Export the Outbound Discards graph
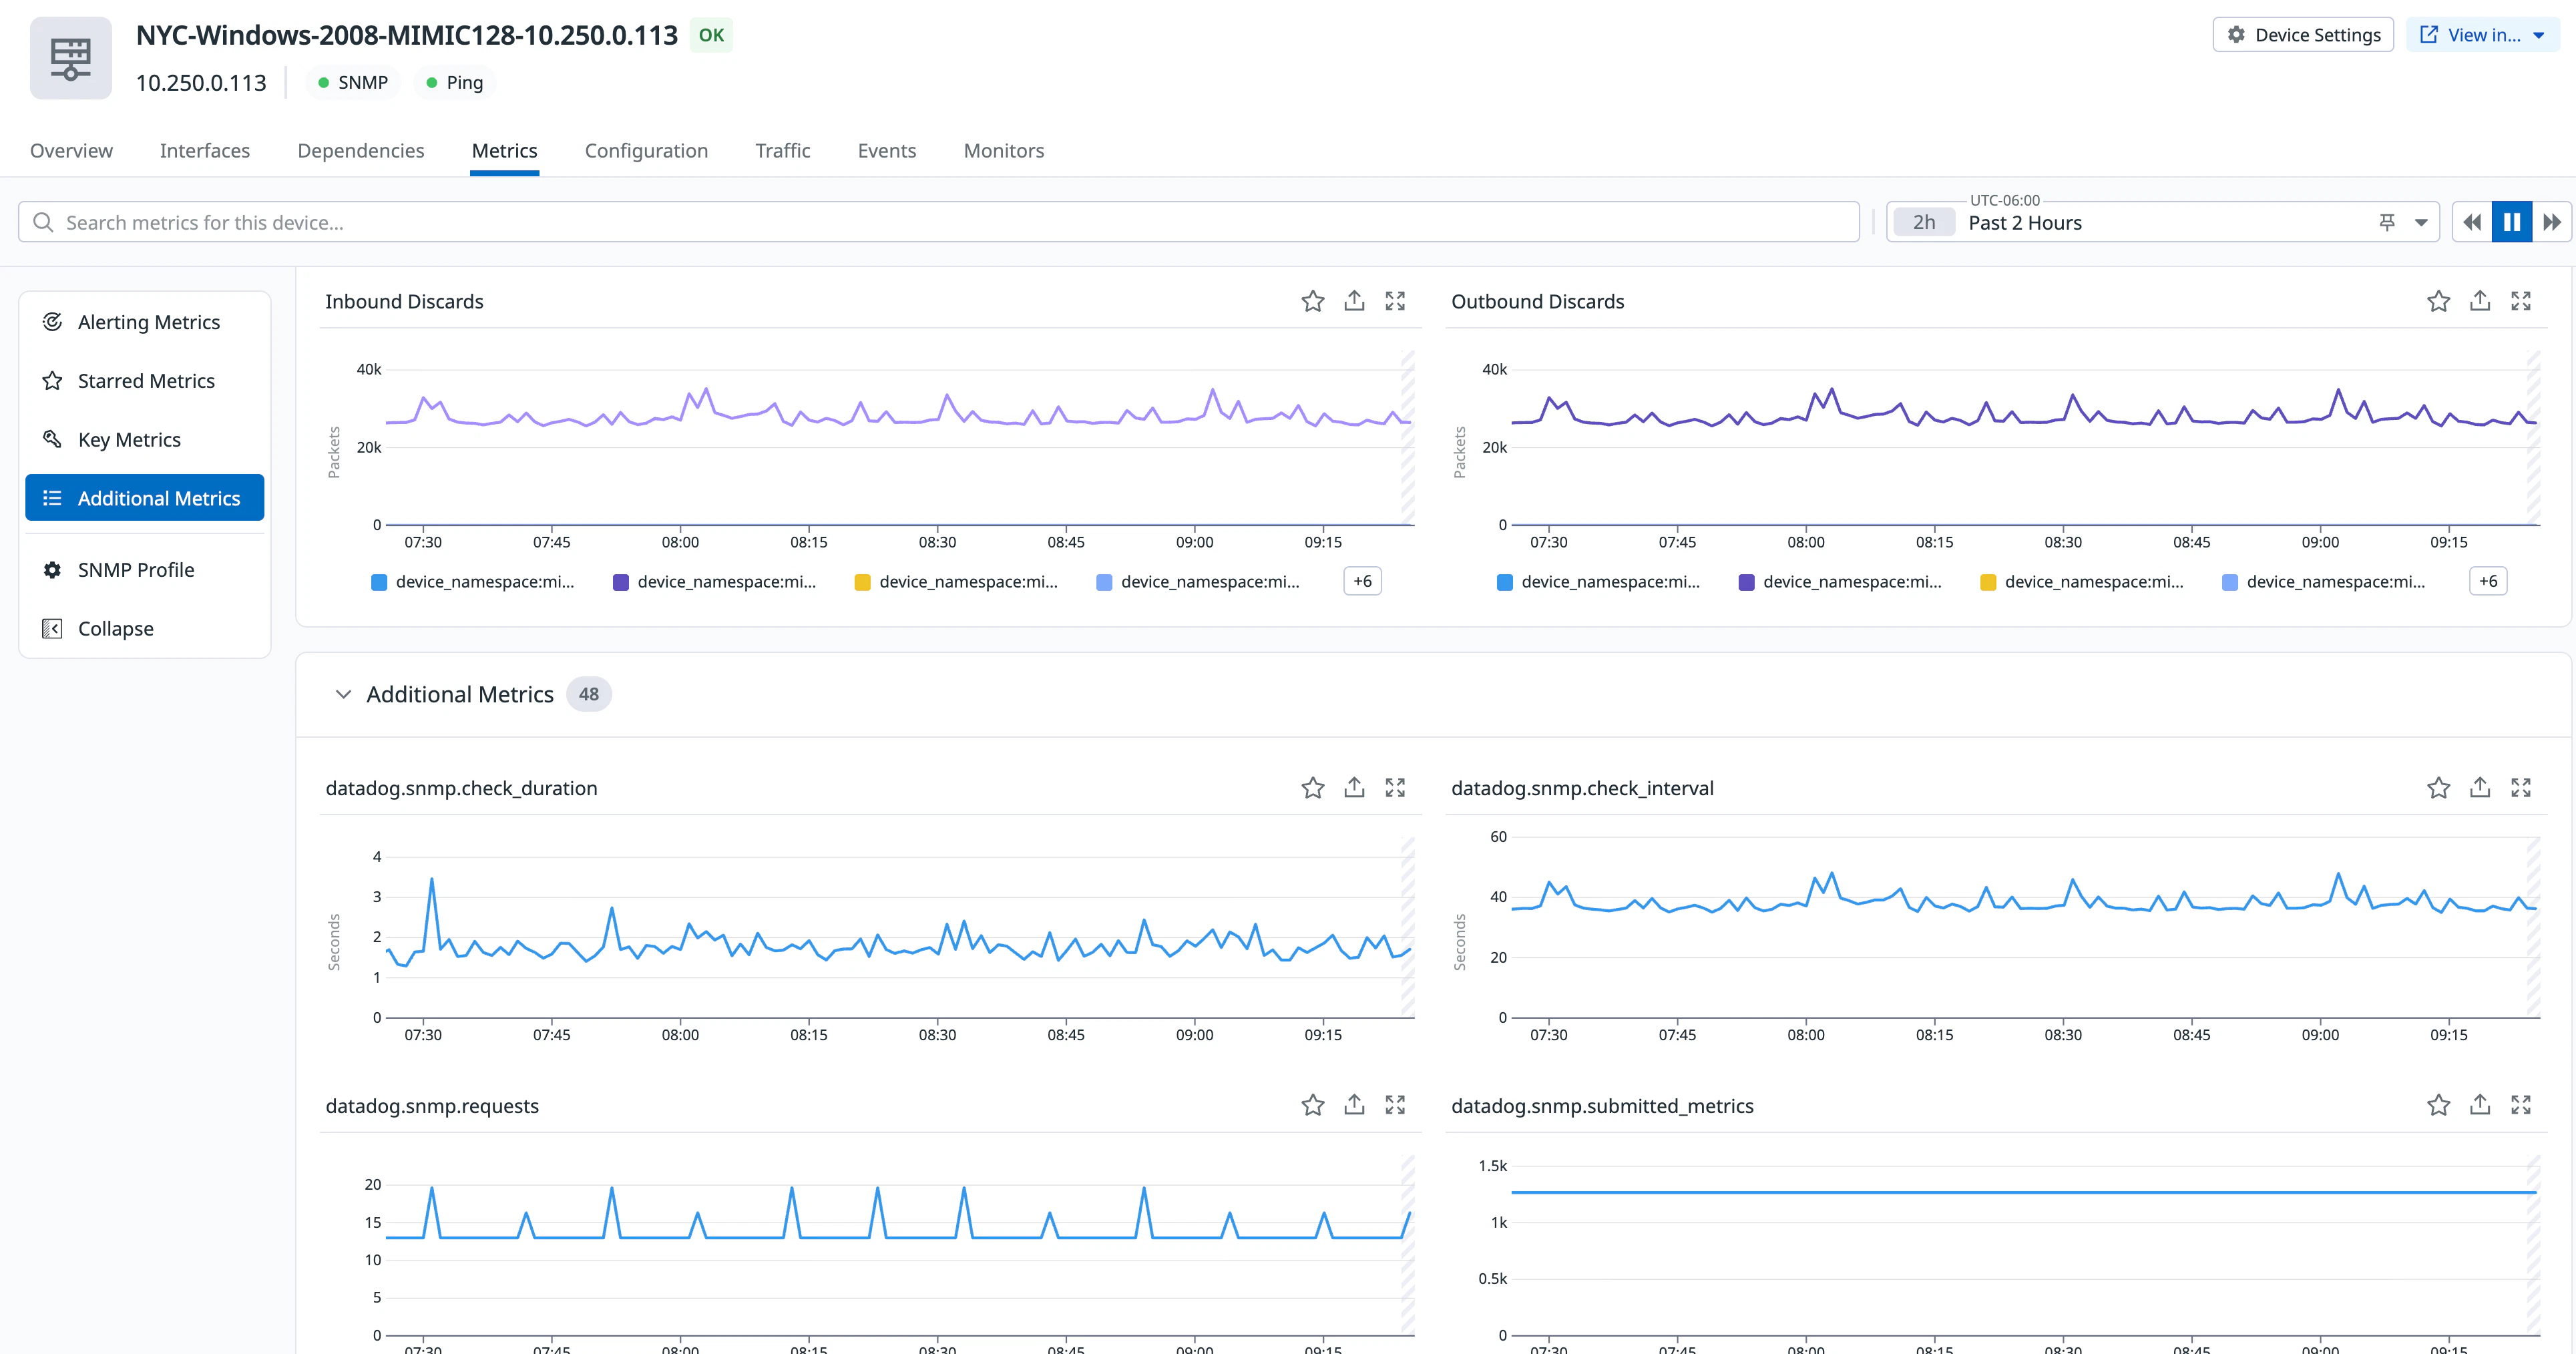This screenshot has height=1354, width=2576. pos(2479,301)
